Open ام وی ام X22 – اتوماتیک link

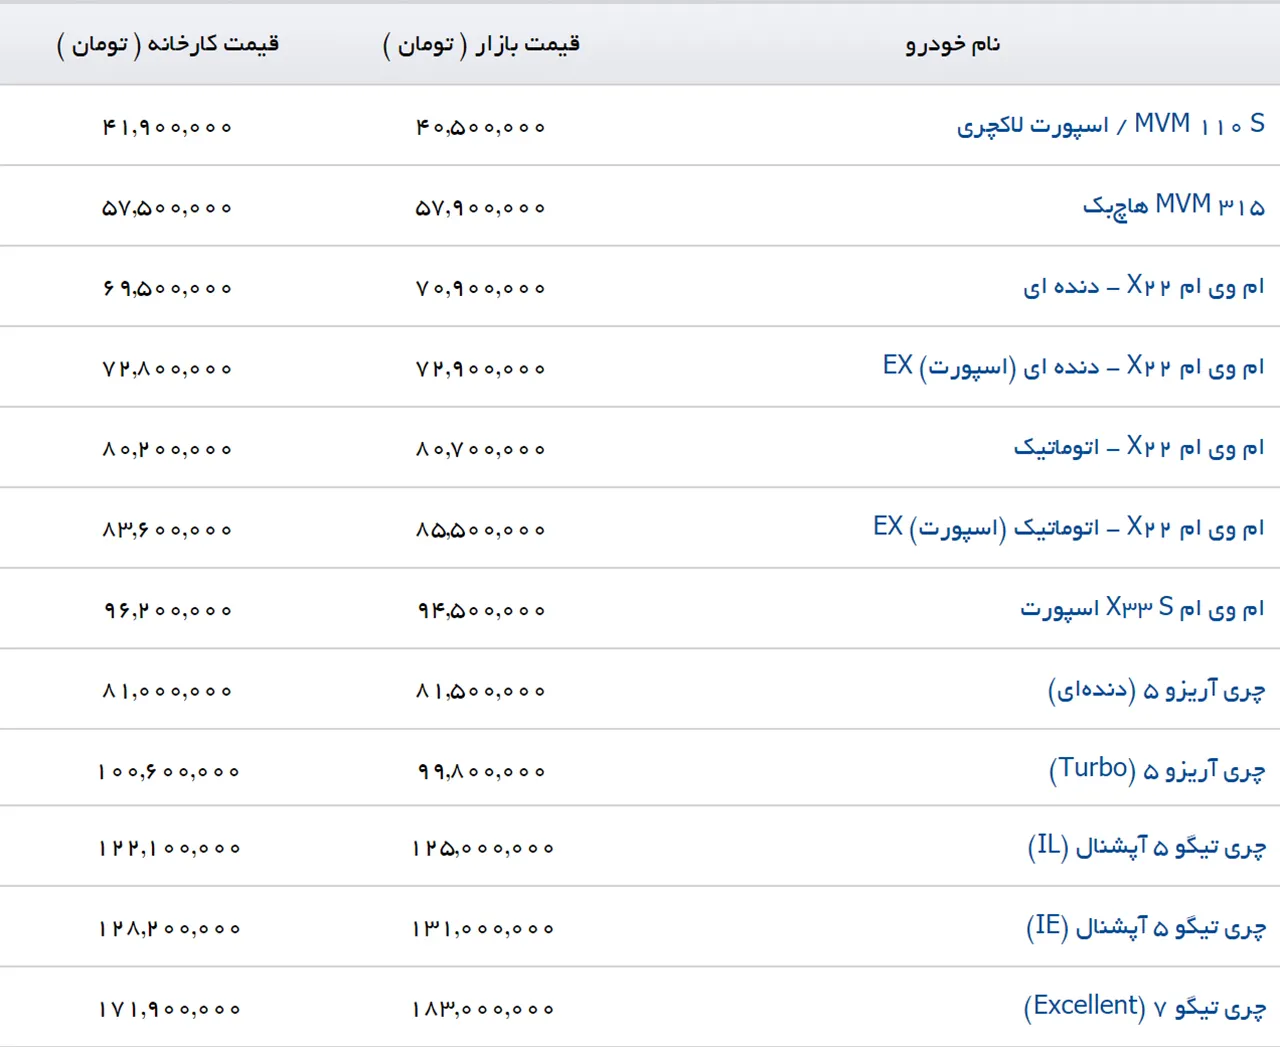[x=1140, y=447]
